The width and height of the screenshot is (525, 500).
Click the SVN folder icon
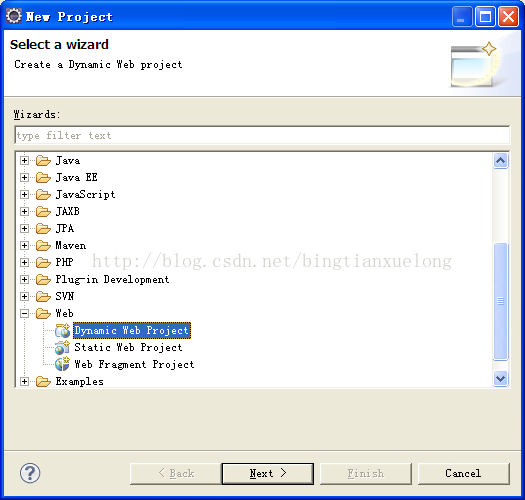[x=43, y=296]
